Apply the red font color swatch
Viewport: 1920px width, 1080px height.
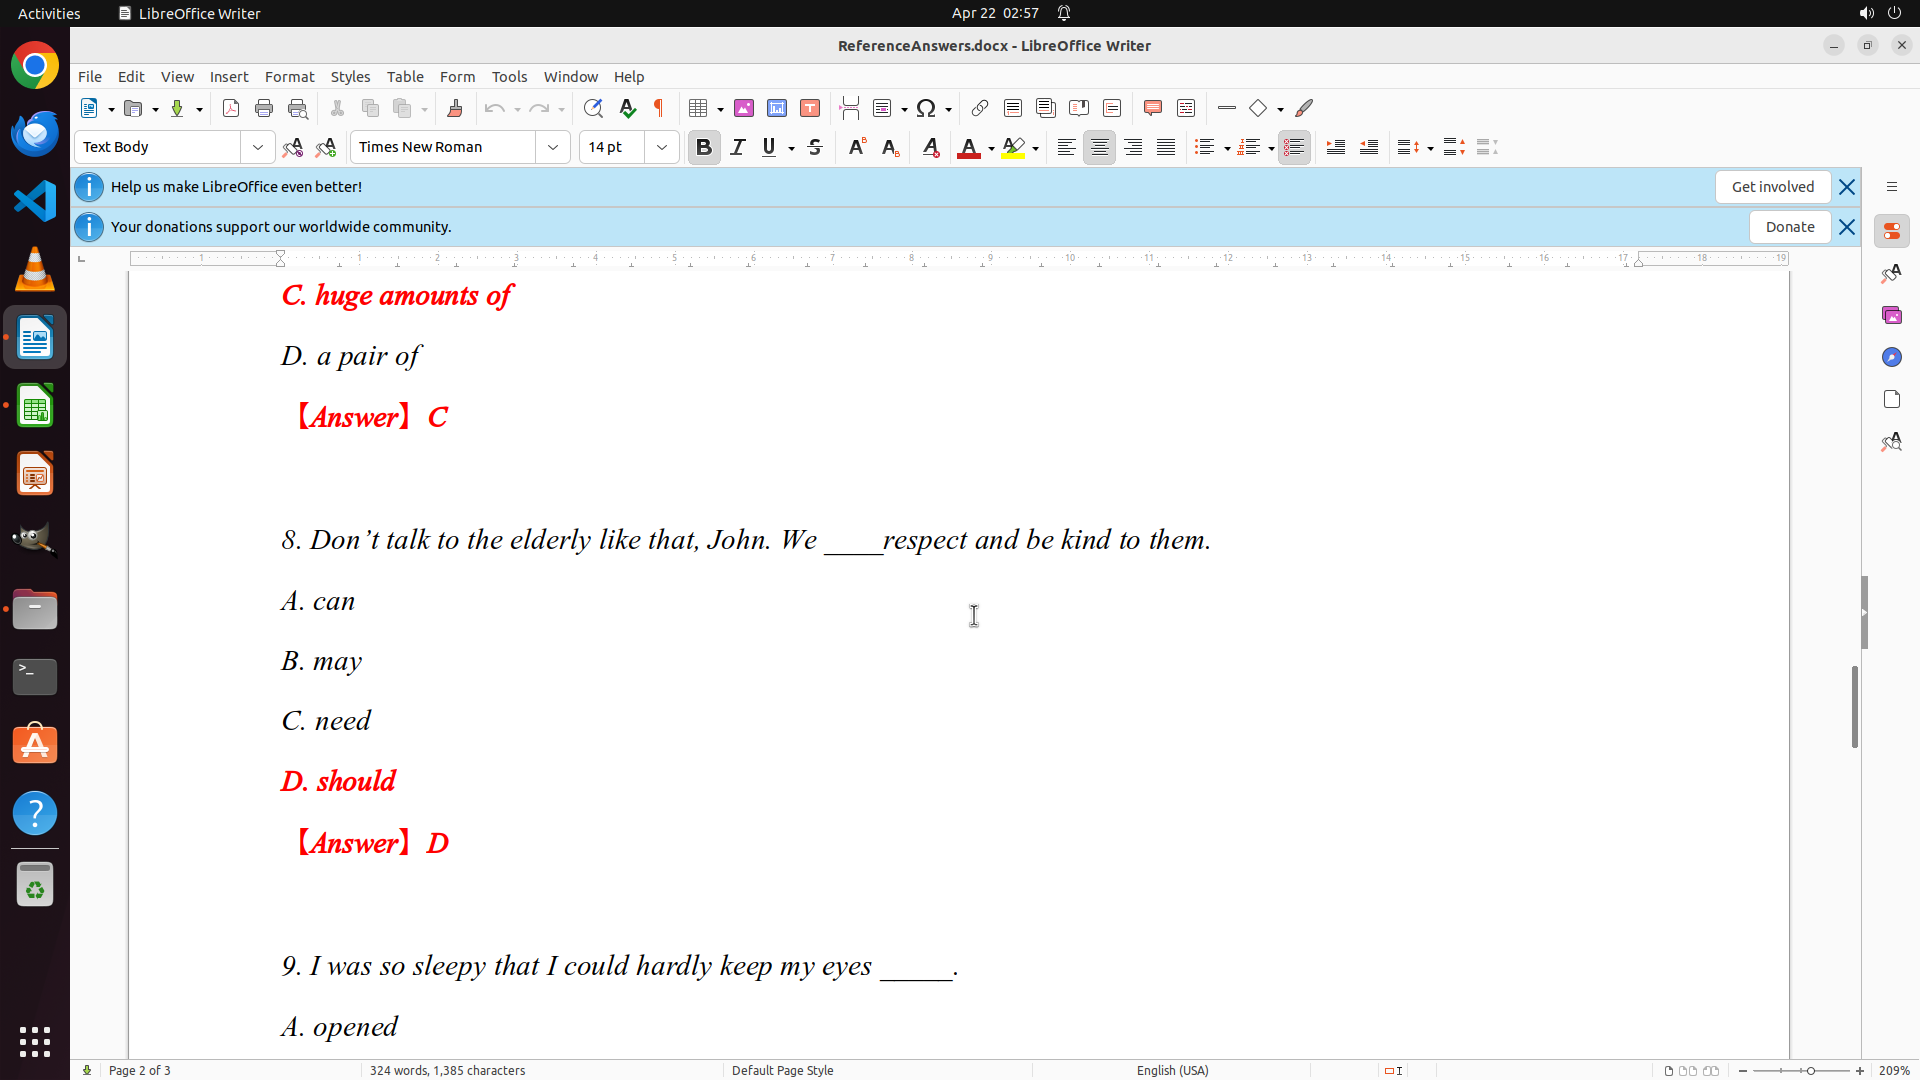click(968, 148)
